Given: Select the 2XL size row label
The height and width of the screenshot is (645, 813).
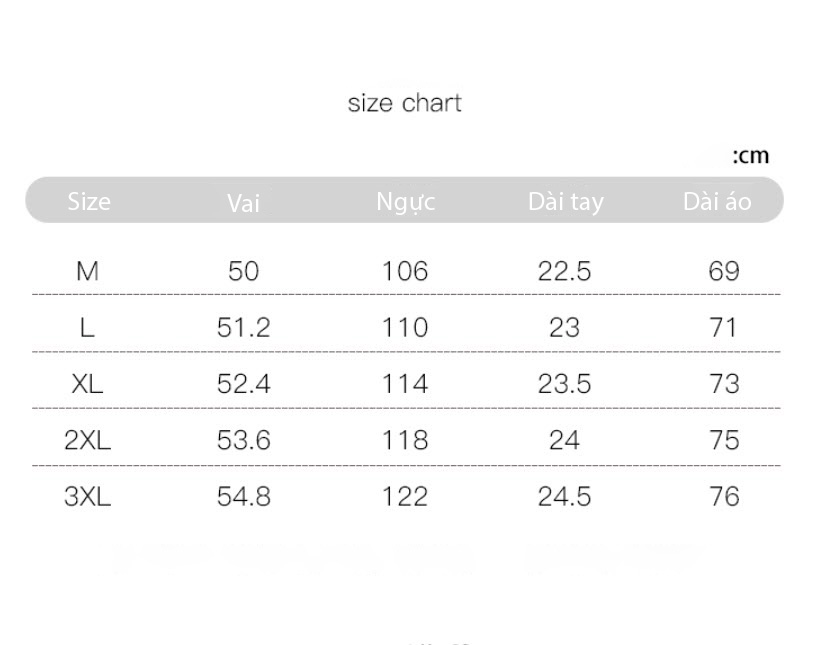Looking at the screenshot, I should coord(87,440).
